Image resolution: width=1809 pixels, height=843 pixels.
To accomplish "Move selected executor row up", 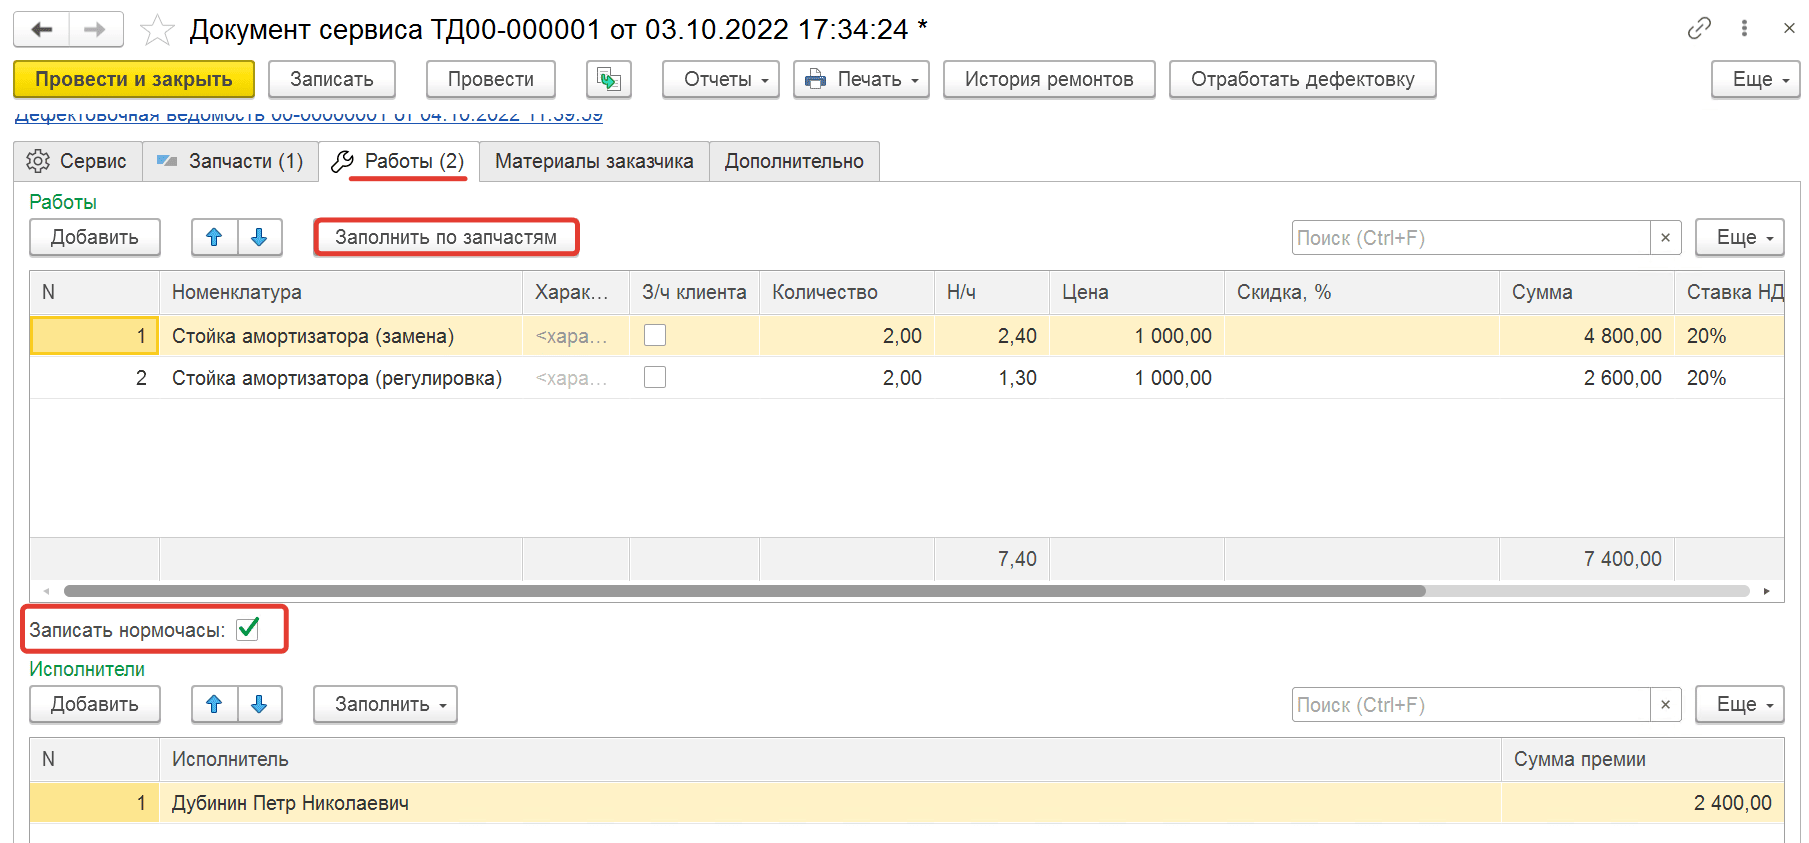I will (214, 704).
